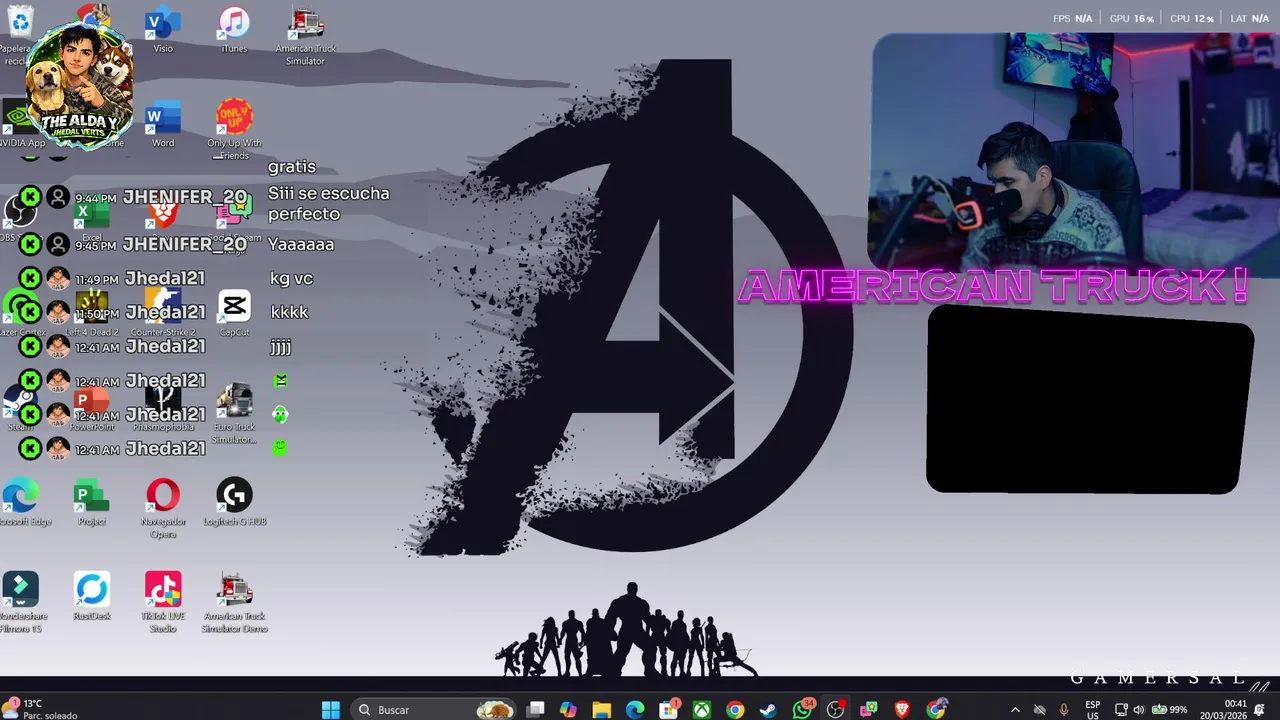The image size is (1280, 720).
Task: Open the CapCut desktop shortcut
Action: 234,313
